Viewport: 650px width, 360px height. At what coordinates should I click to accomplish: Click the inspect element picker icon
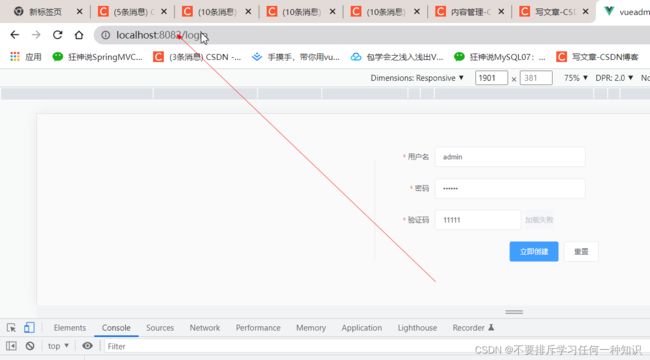[x=11, y=328]
